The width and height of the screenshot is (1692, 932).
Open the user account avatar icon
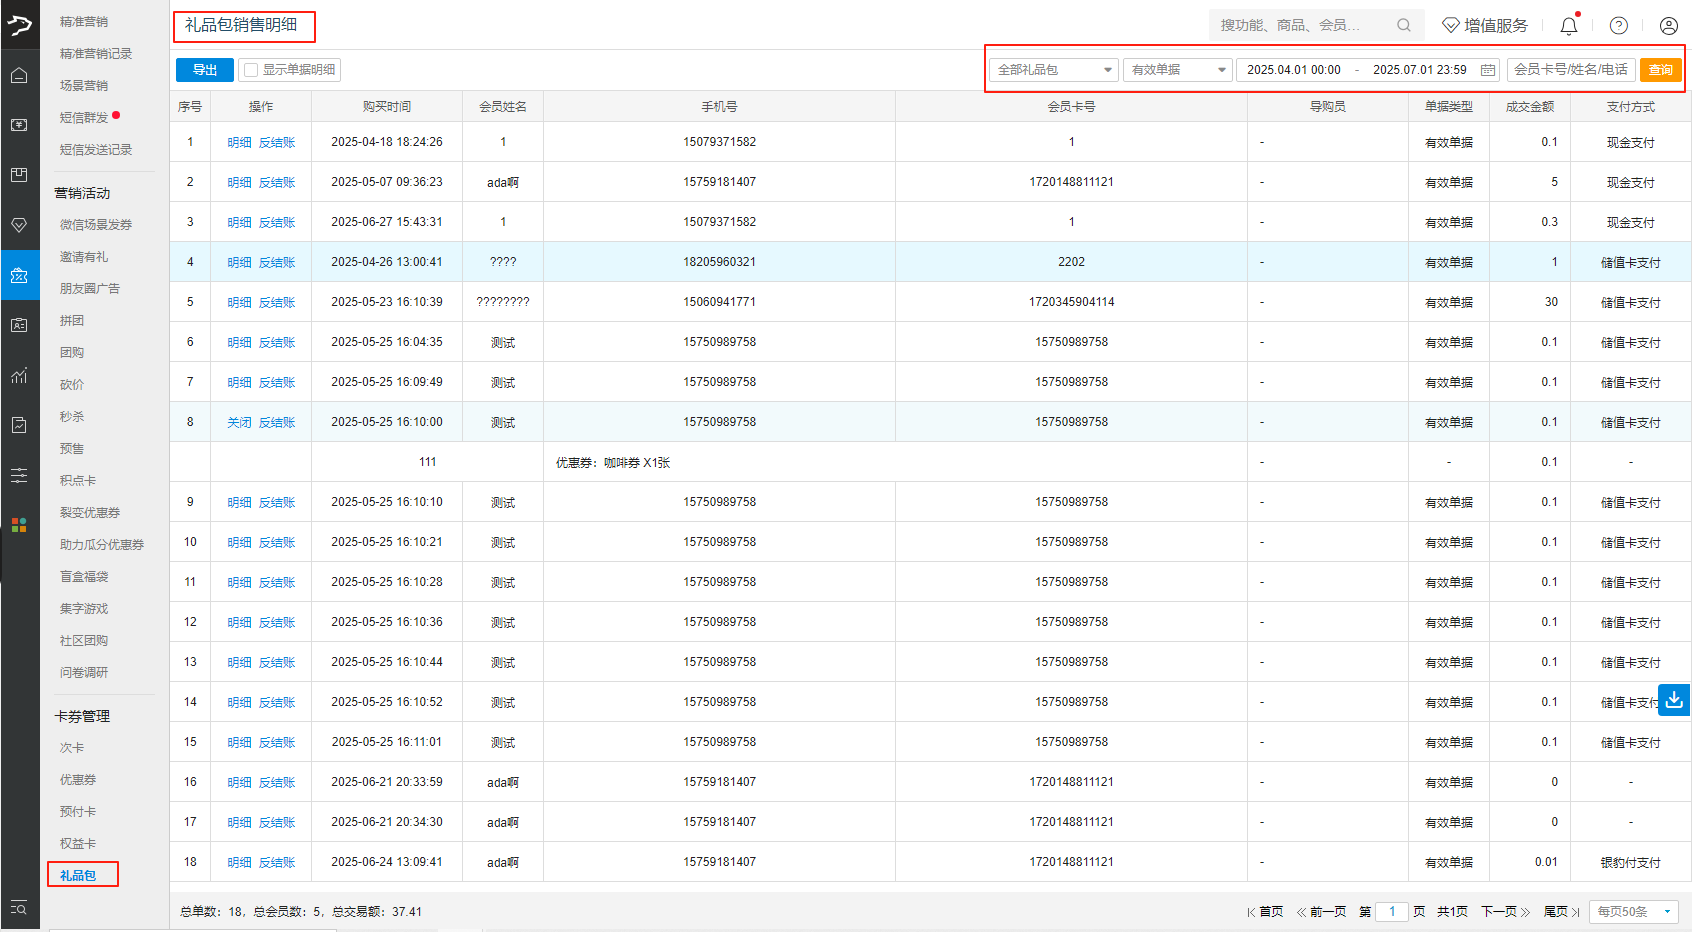[1669, 25]
